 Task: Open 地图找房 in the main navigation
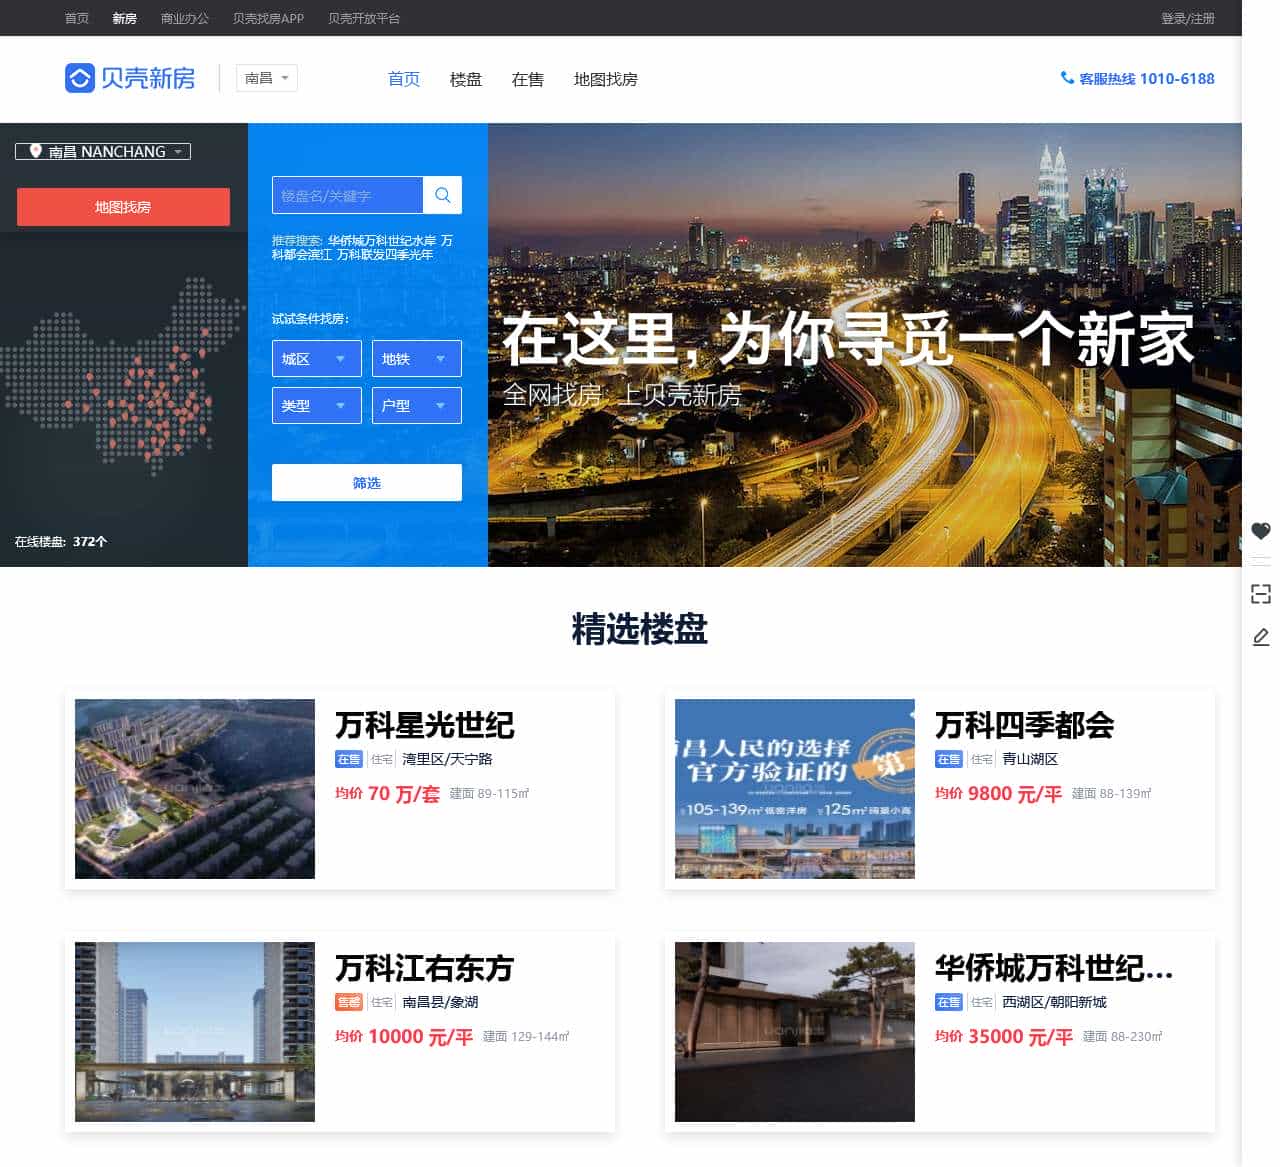pos(606,79)
